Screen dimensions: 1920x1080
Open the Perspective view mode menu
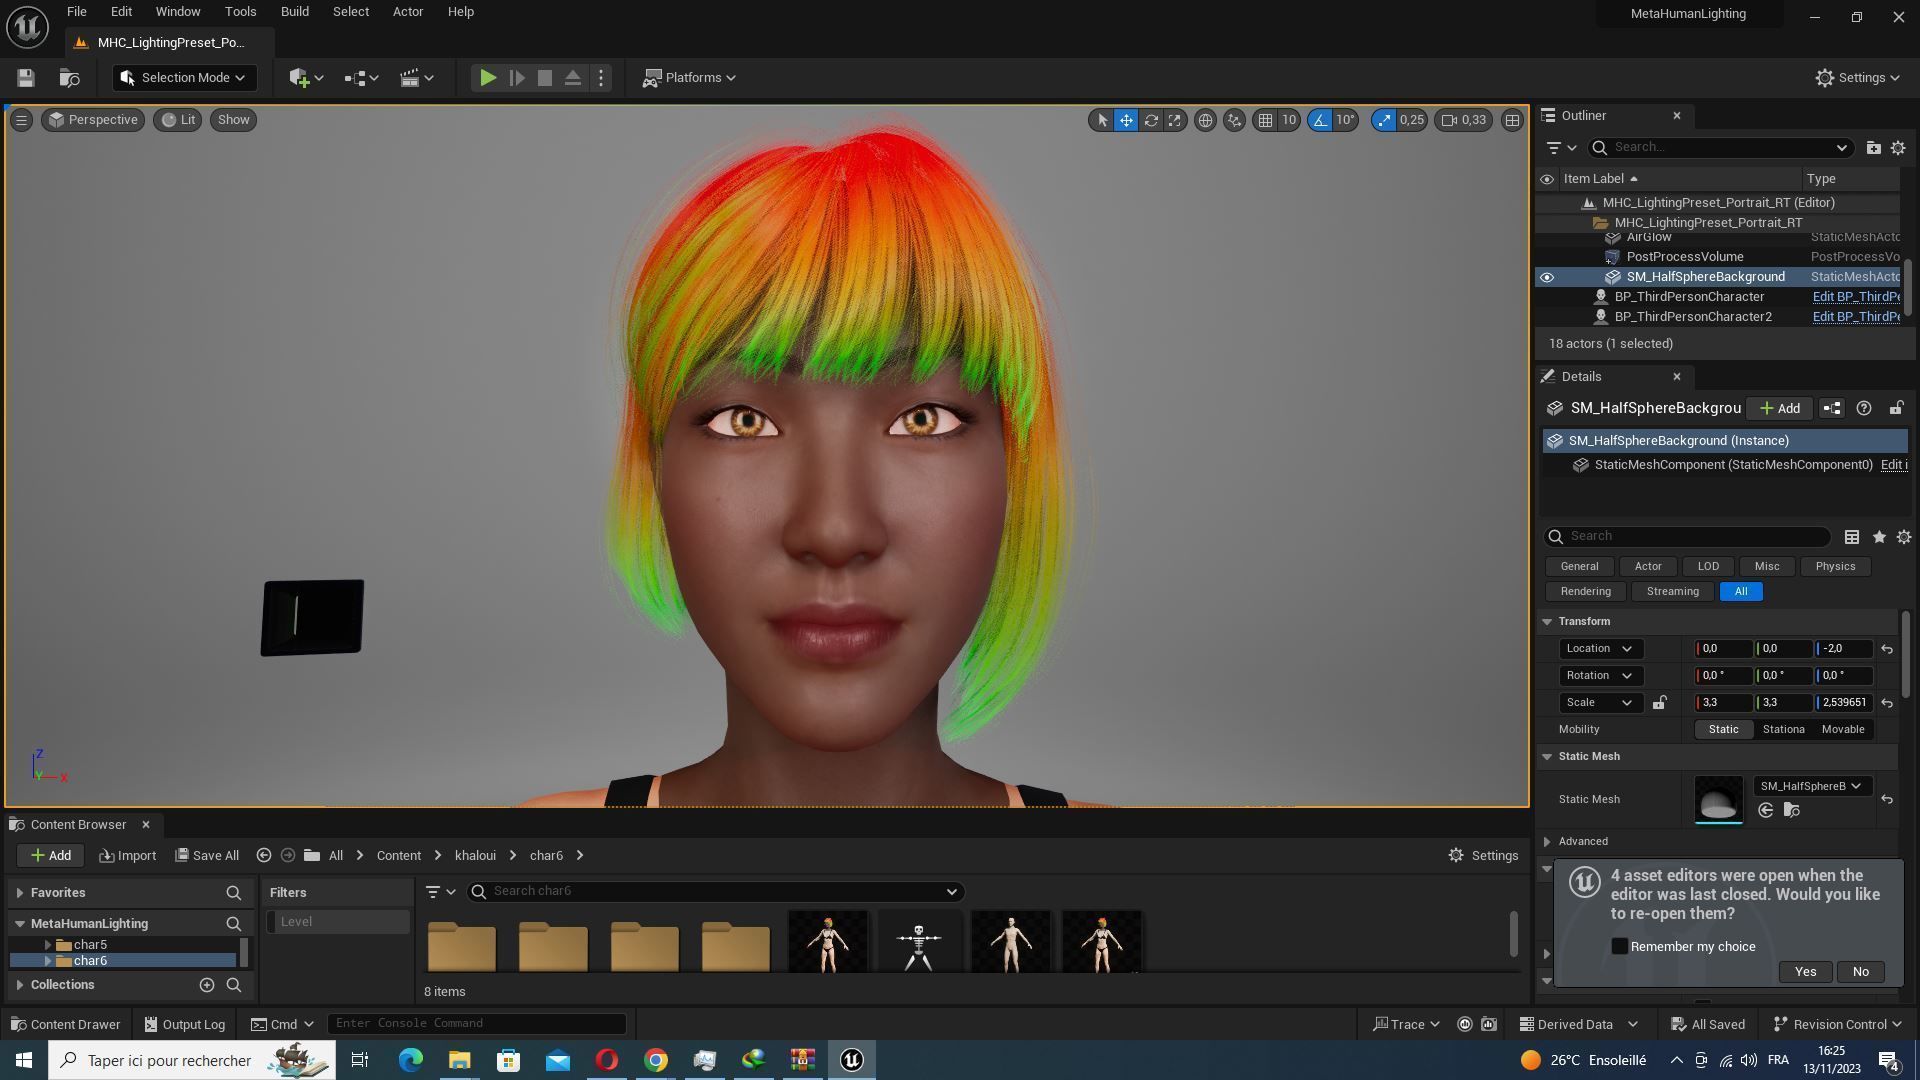(x=93, y=120)
